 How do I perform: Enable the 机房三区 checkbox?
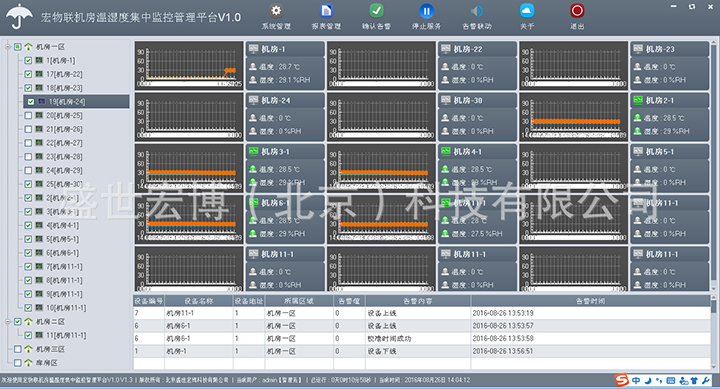pos(17,350)
